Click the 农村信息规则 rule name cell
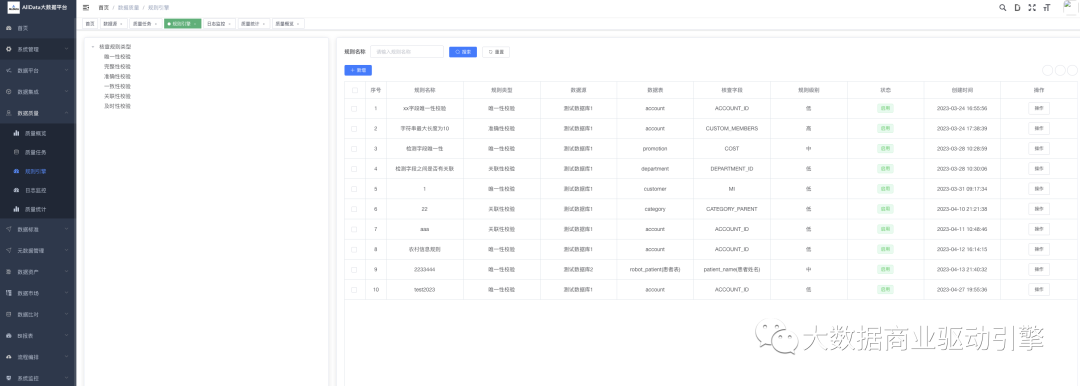This screenshot has width=1080, height=386. [425, 249]
